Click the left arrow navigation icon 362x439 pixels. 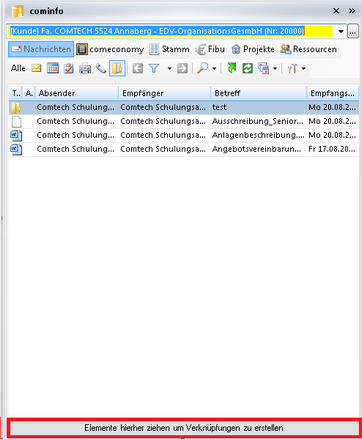click(x=137, y=69)
